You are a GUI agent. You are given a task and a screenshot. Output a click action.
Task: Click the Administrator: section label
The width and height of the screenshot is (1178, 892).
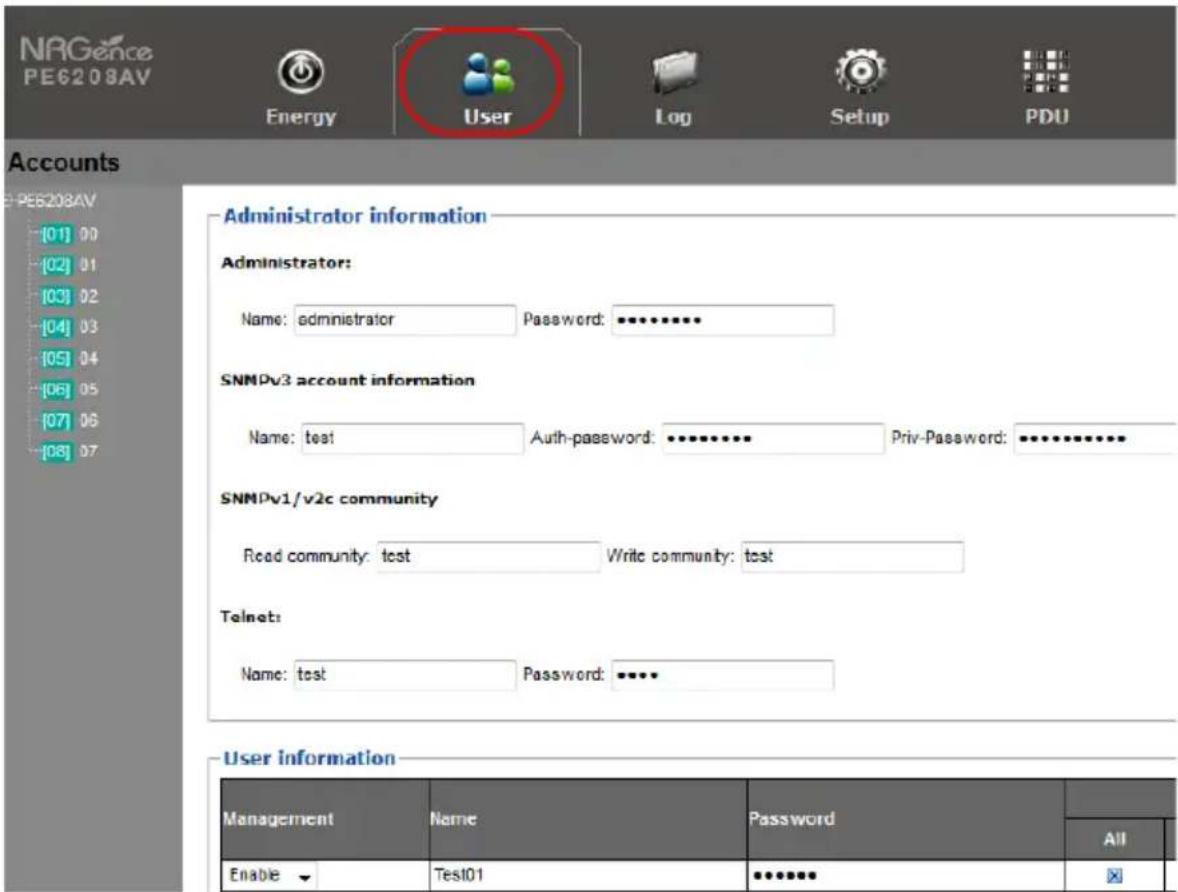point(285,263)
